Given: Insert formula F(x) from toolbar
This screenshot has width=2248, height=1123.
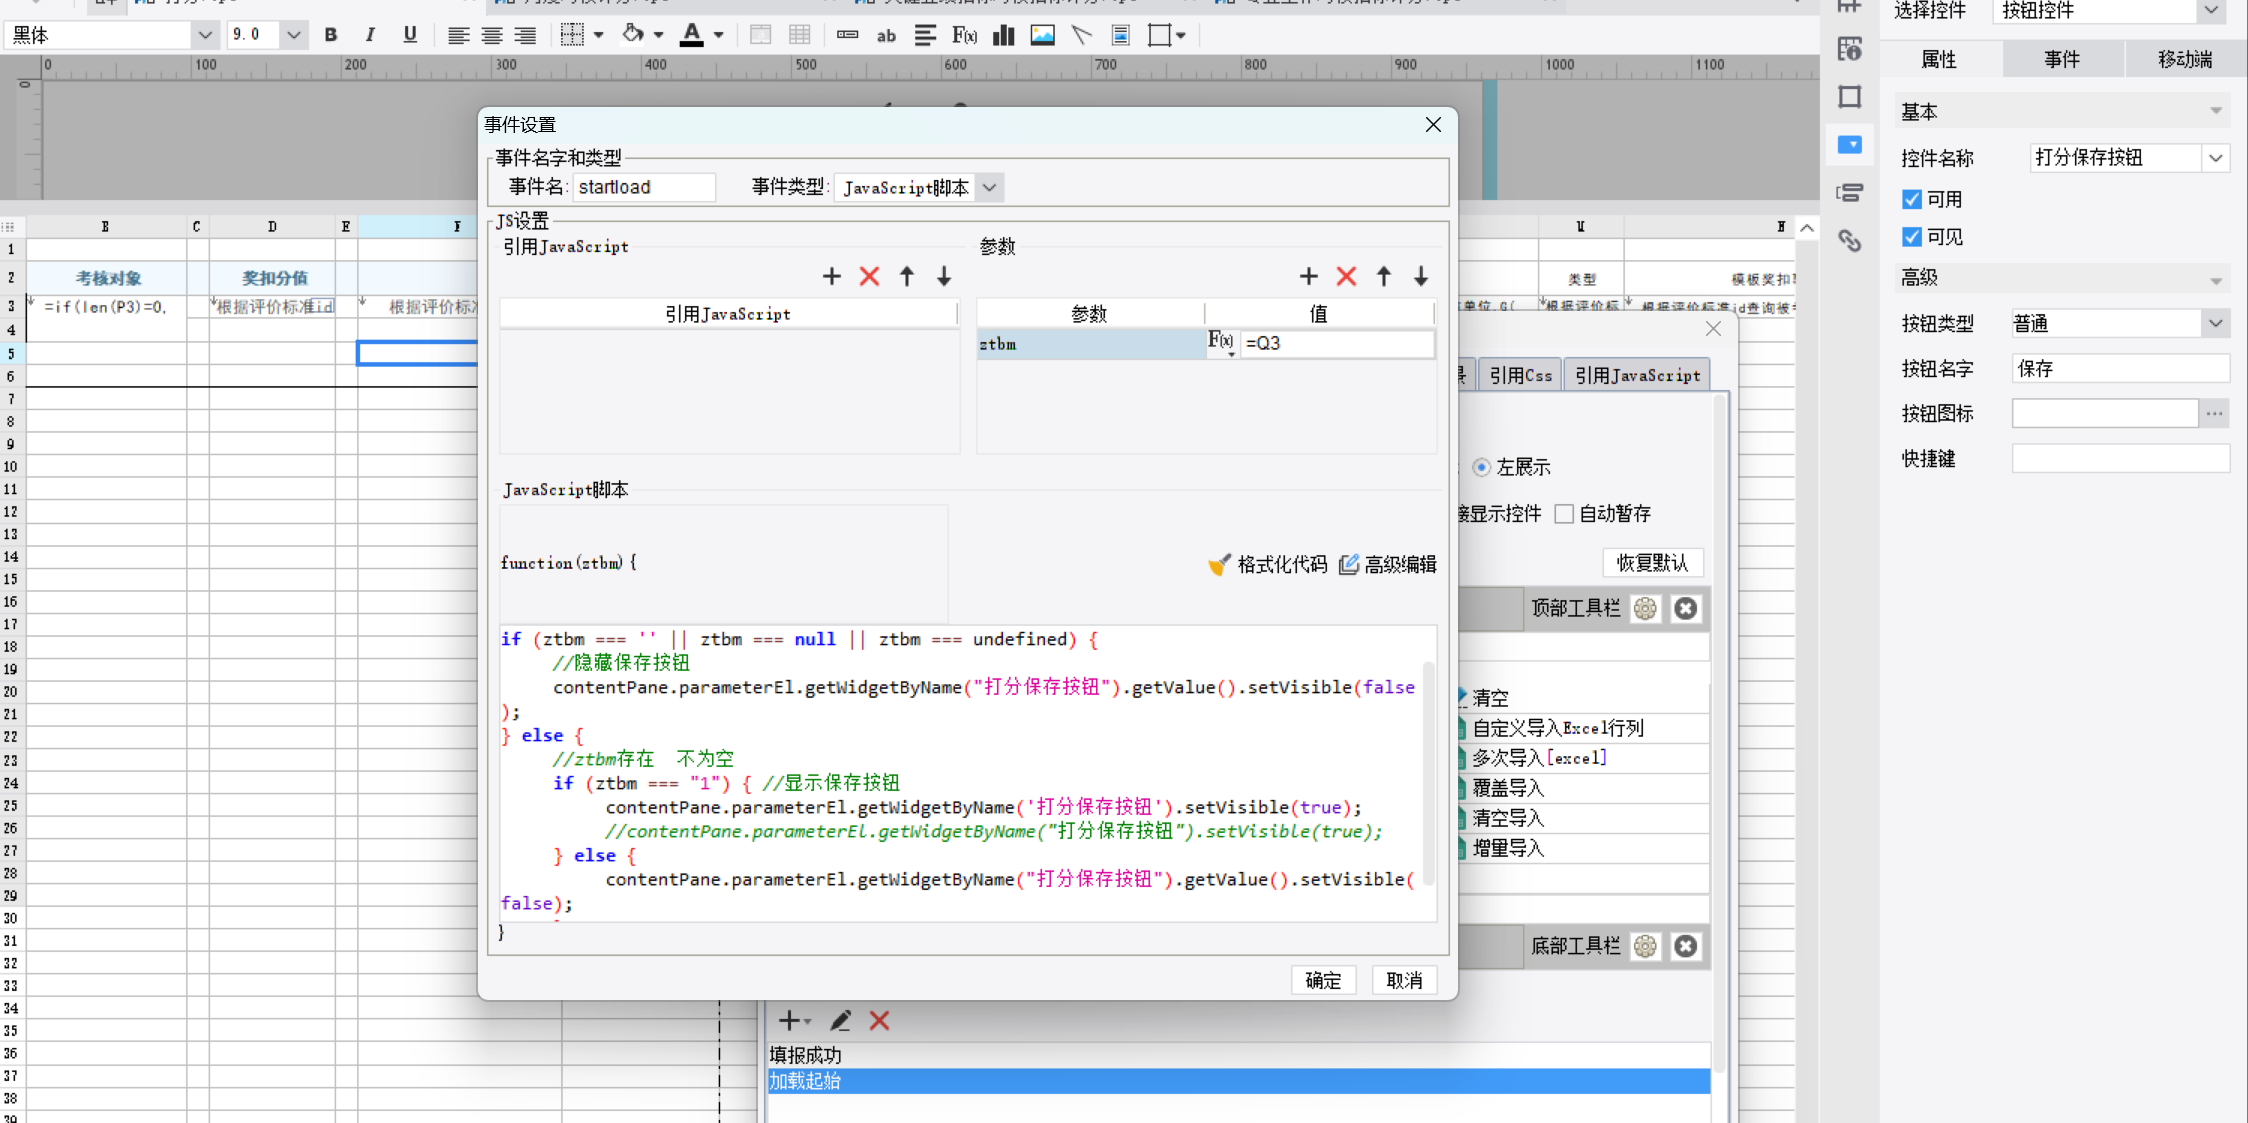Looking at the screenshot, I should coord(964,35).
